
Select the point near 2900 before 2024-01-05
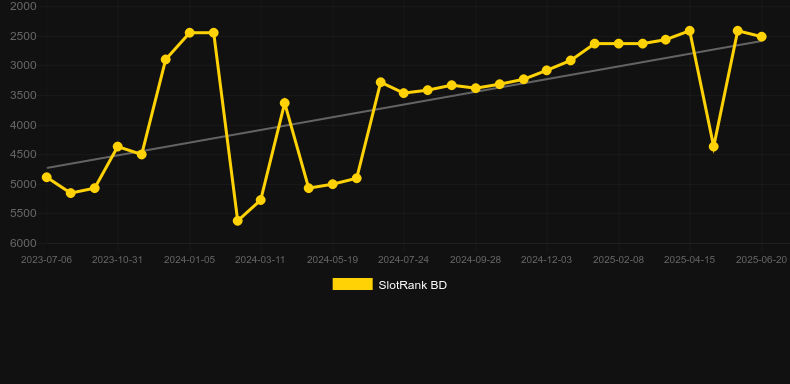(166, 59)
